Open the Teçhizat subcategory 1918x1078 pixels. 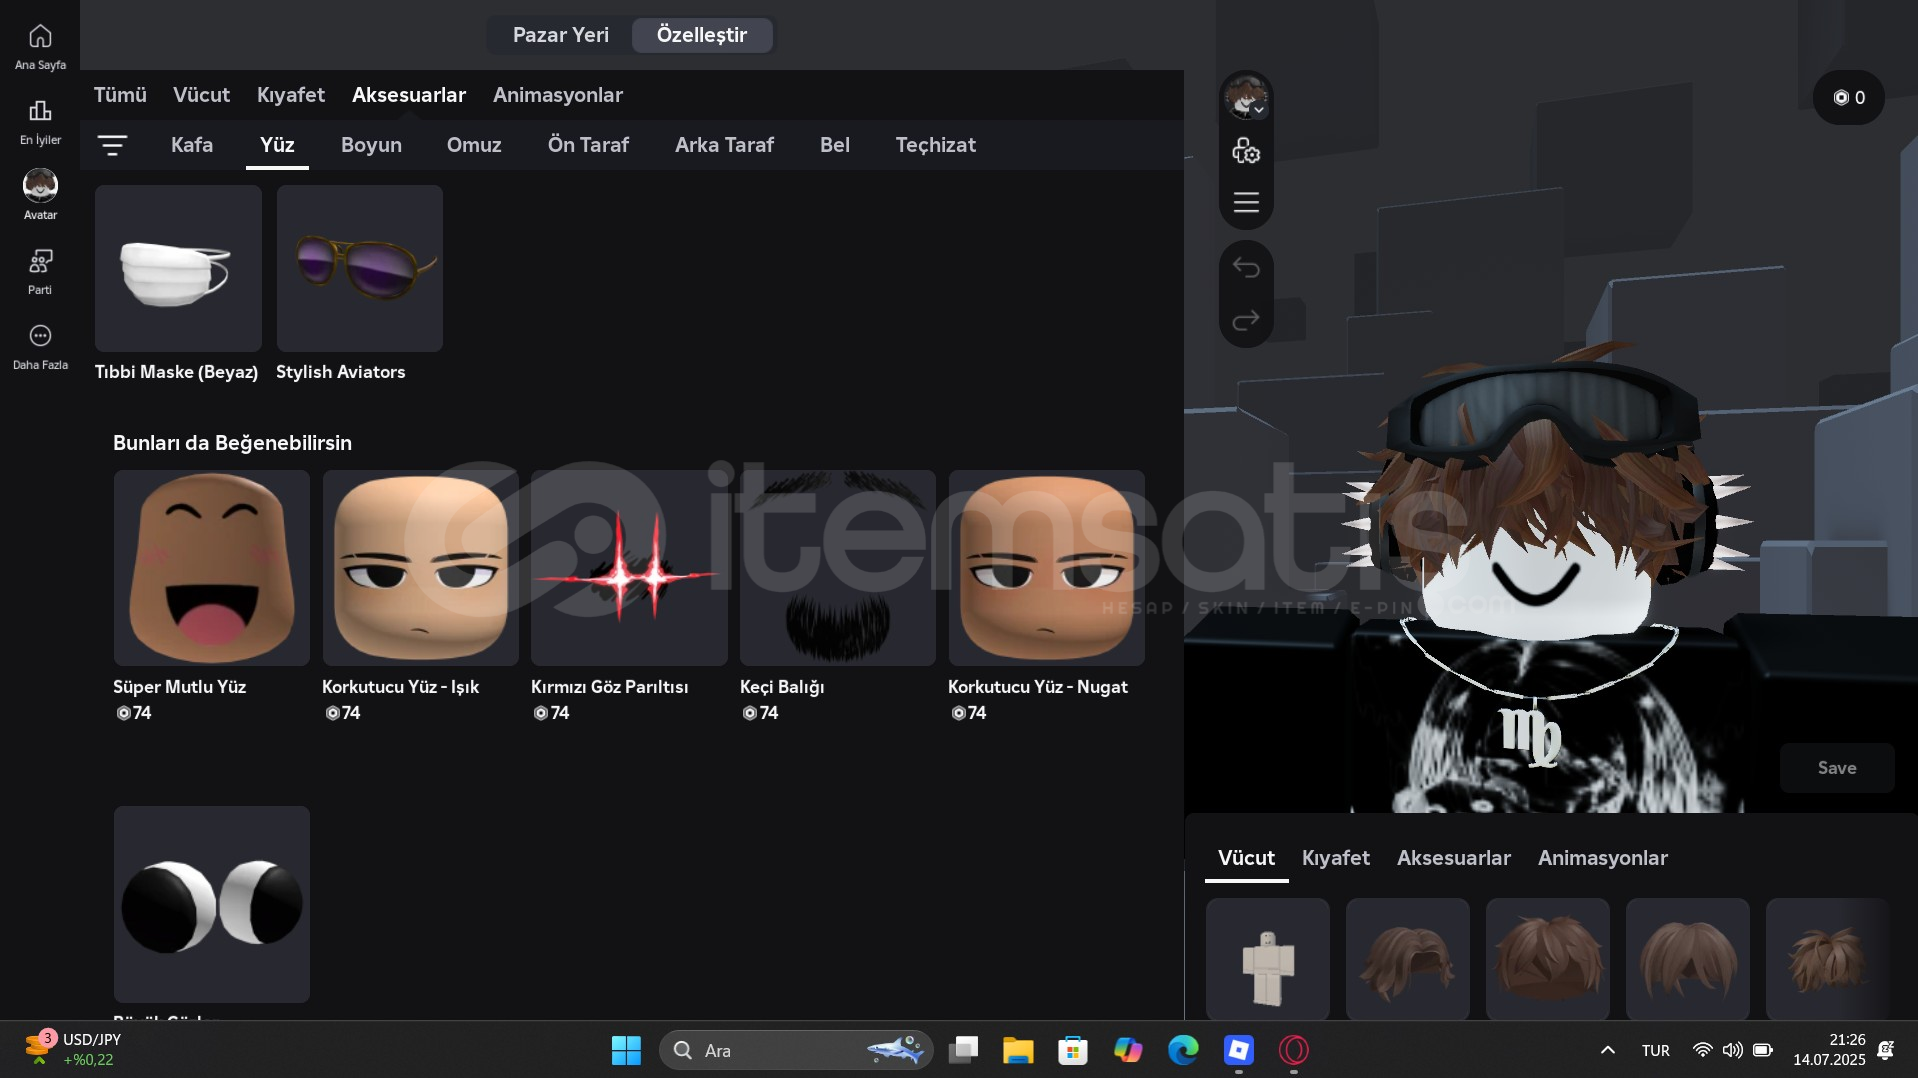pos(935,145)
